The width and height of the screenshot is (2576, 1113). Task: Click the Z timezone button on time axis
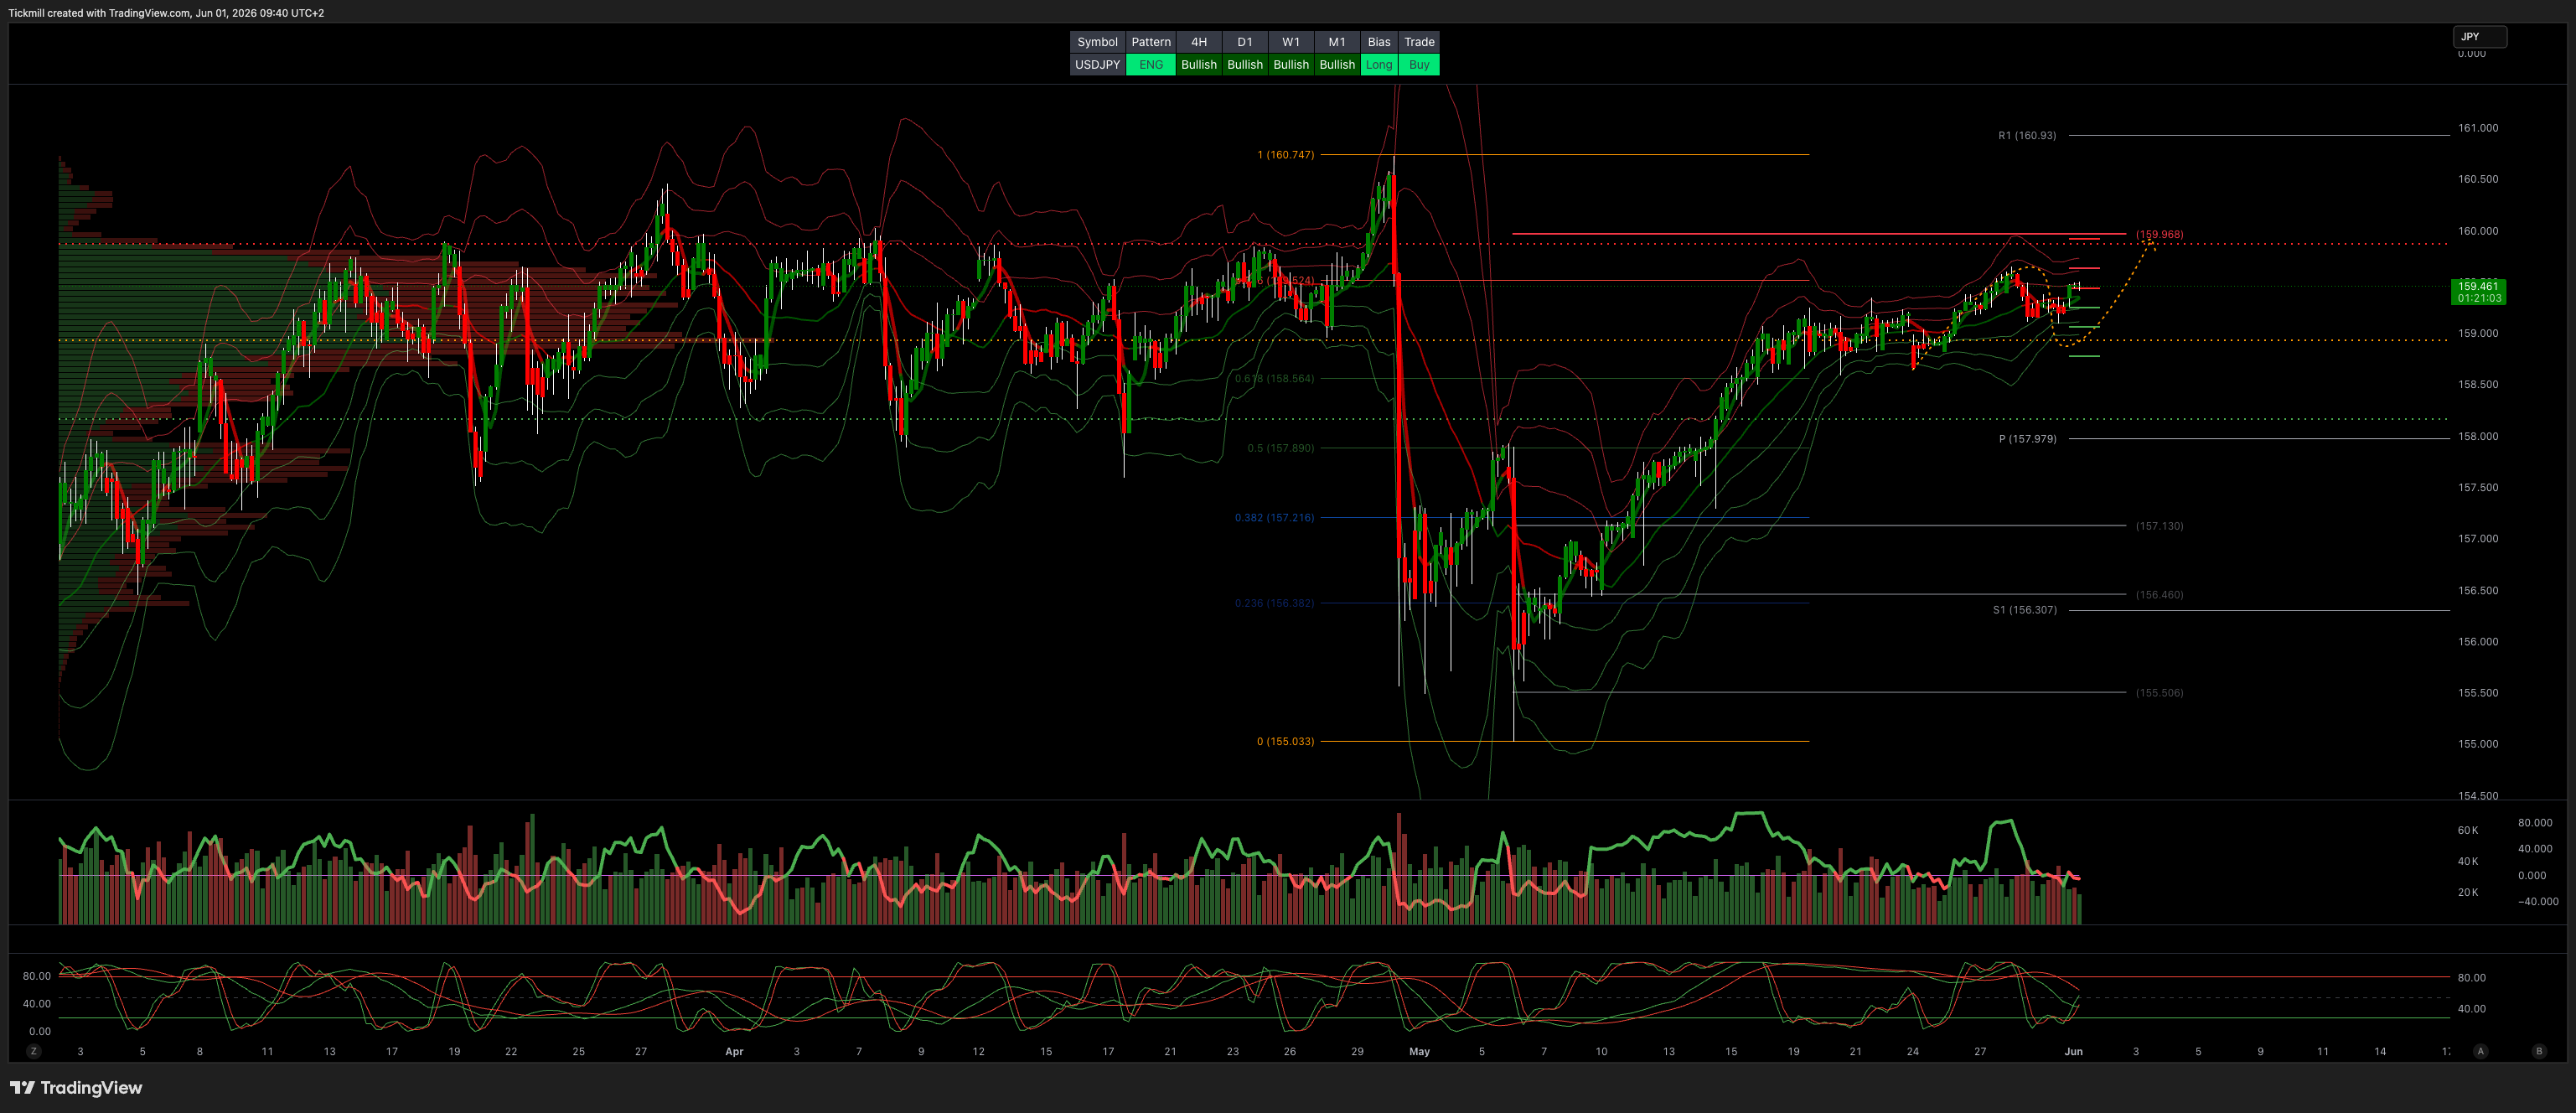[34, 1051]
